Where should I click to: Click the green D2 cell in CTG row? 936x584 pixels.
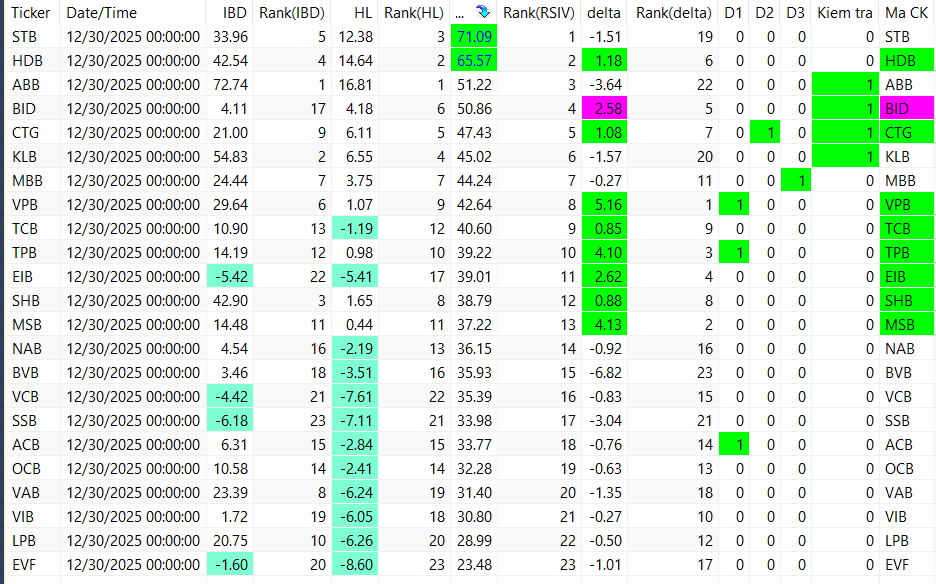765,133
